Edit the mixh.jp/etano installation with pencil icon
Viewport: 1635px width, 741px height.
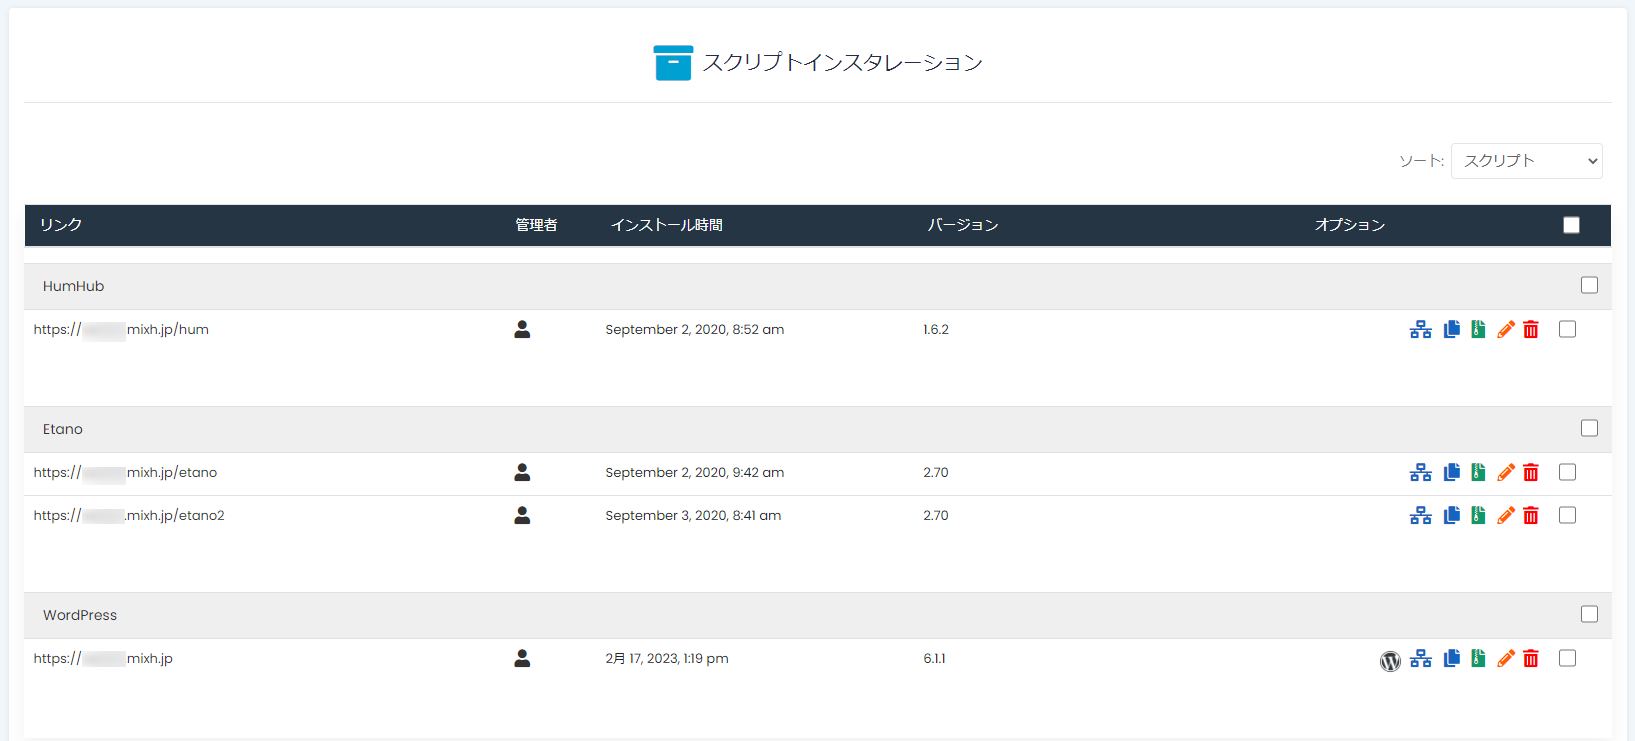coord(1505,472)
